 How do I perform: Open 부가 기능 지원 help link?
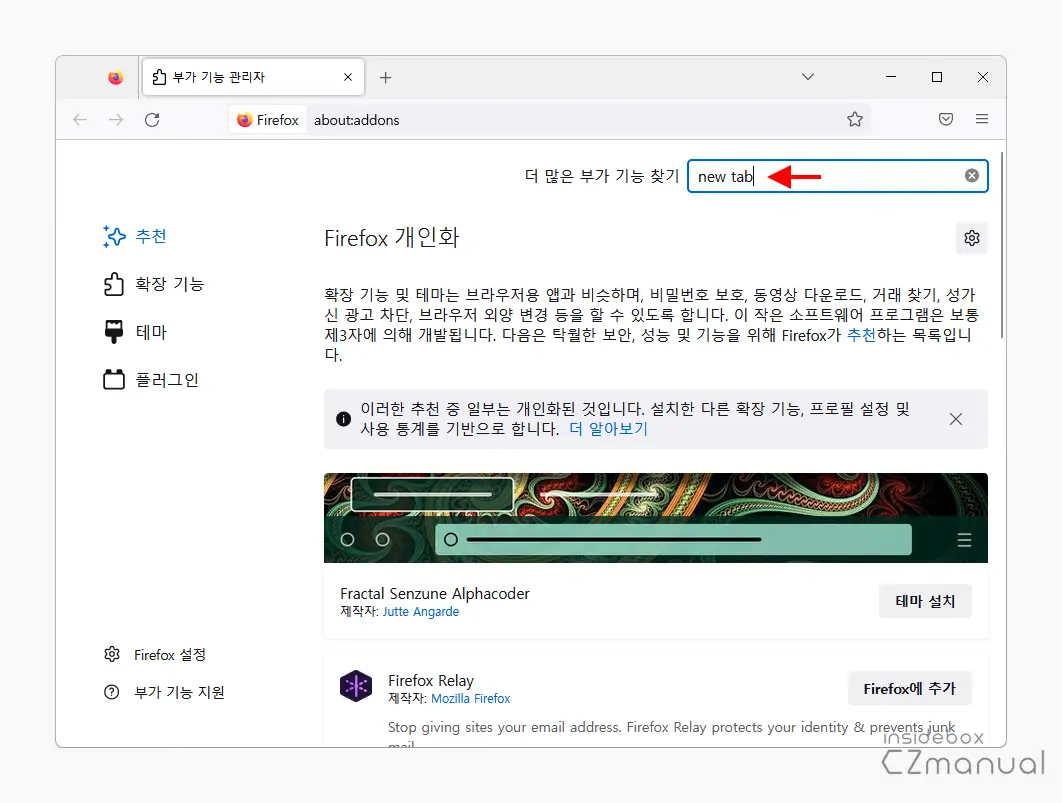point(164,692)
